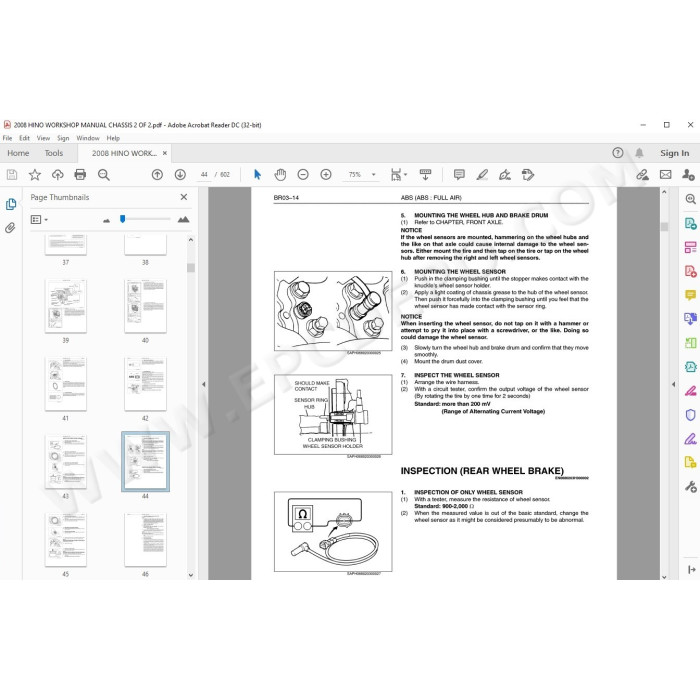Open the sign document tool
This screenshot has width=700, height=700.
click(x=505, y=175)
